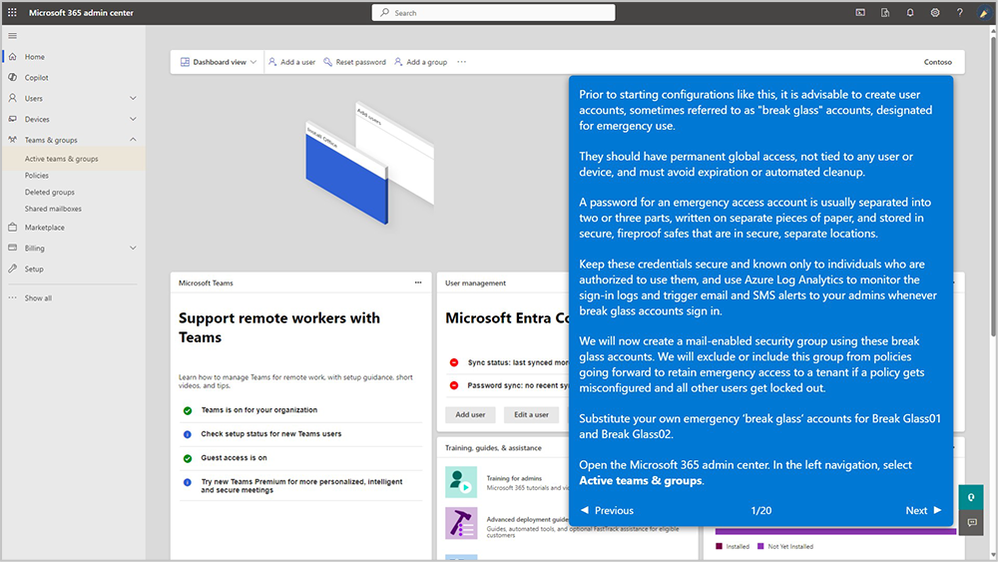Open the Dashboard view dropdown
This screenshot has height=562, width=998.
pyautogui.click(x=218, y=62)
